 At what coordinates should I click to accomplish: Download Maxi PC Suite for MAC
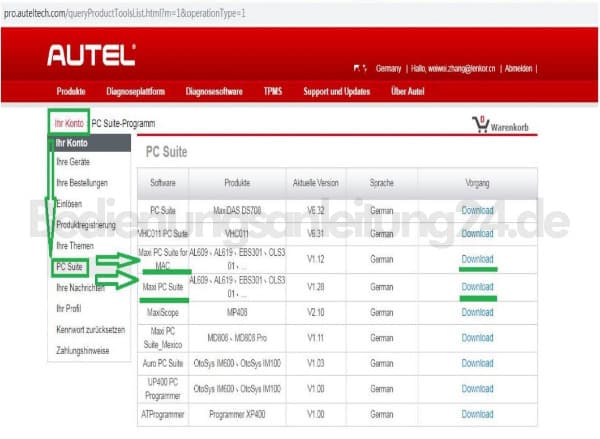tap(477, 259)
